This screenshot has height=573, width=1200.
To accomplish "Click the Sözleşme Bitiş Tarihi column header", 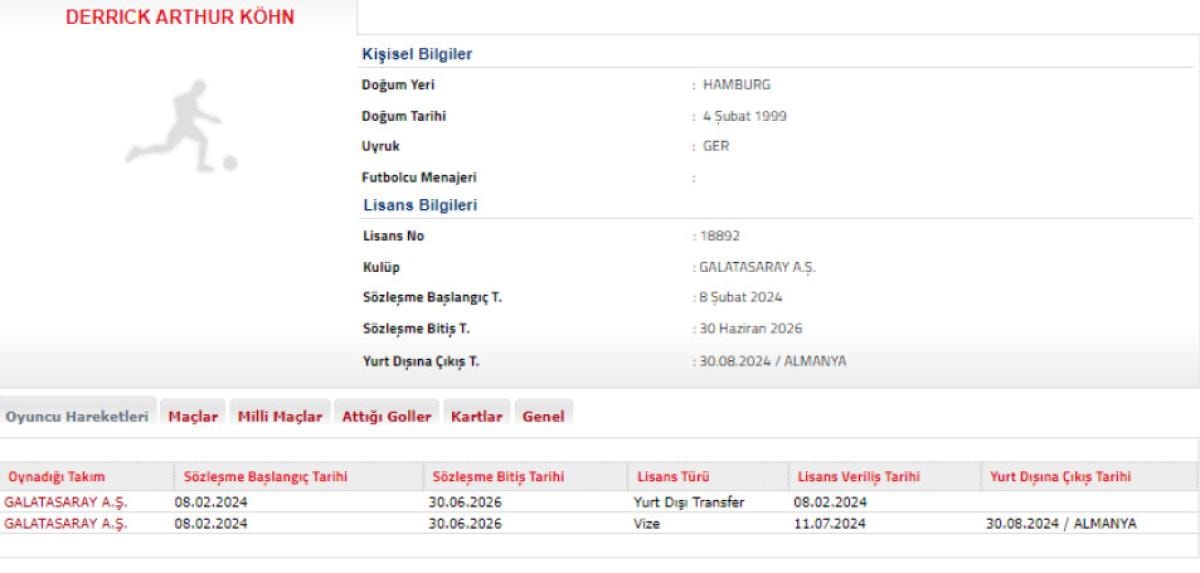I will tap(498, 477).
